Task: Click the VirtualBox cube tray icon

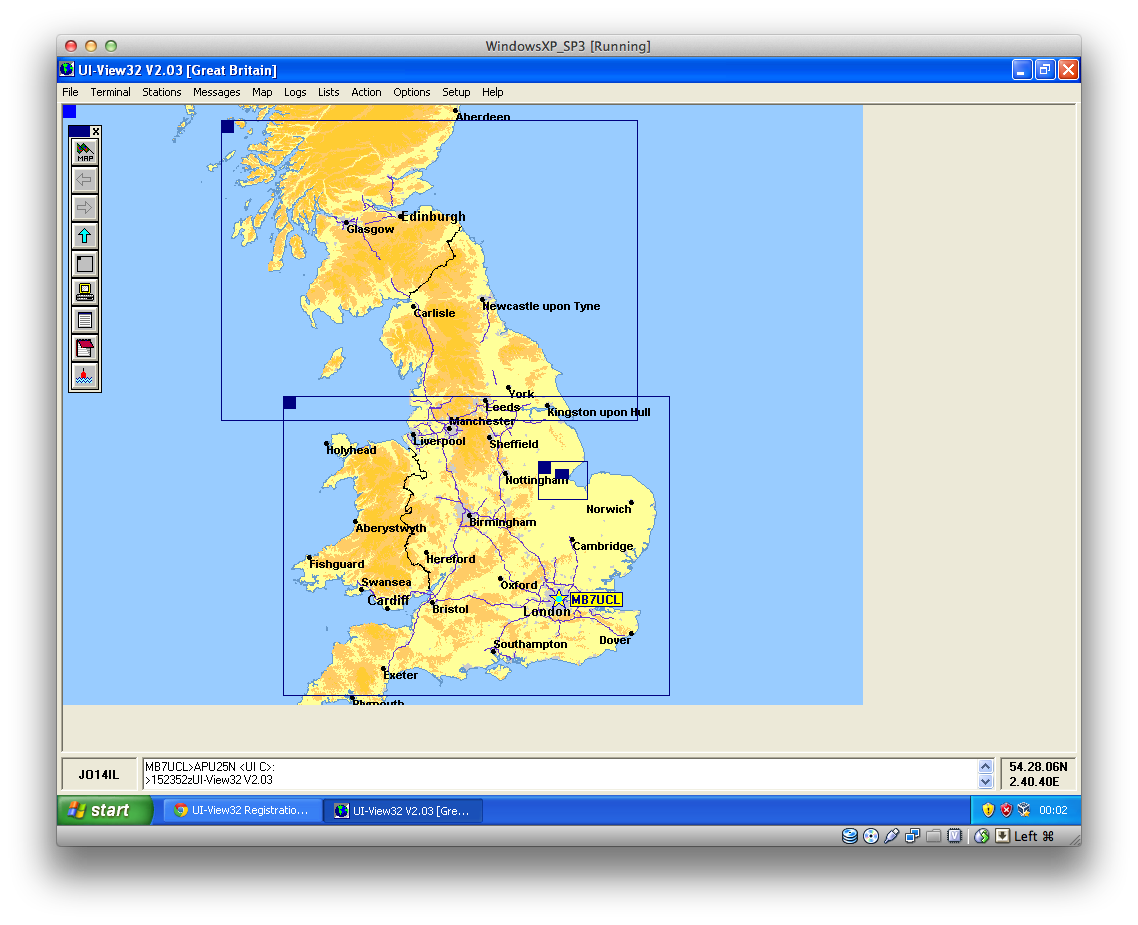Action: point(1023,810)
